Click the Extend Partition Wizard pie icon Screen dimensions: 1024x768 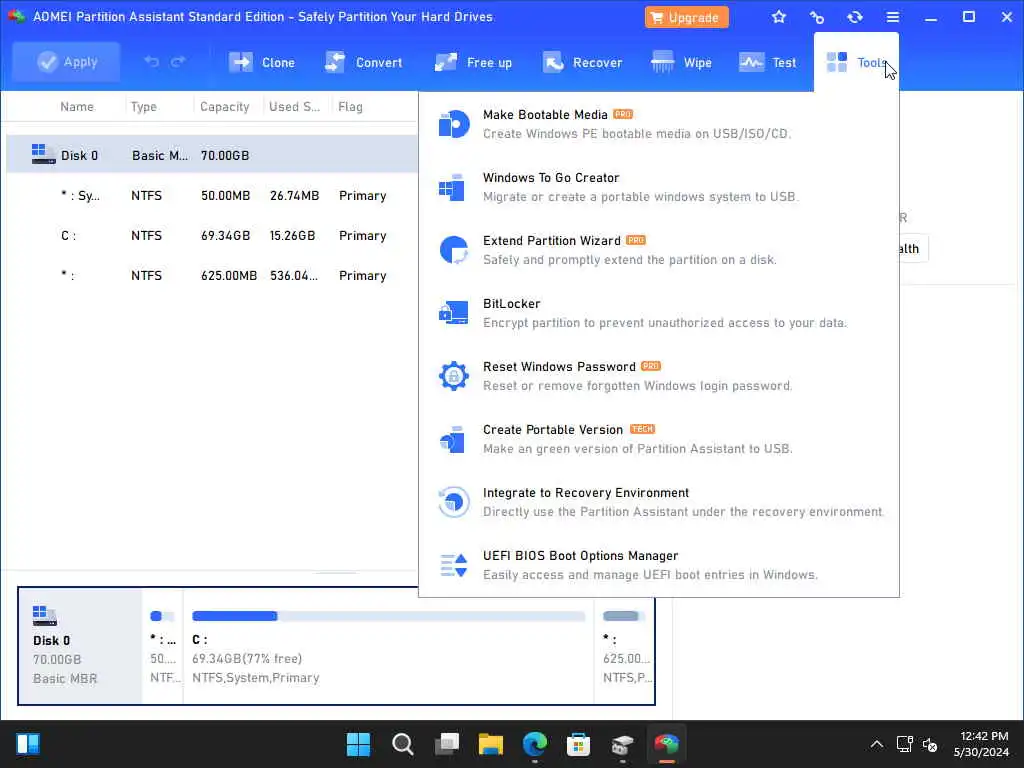[454, 249]
